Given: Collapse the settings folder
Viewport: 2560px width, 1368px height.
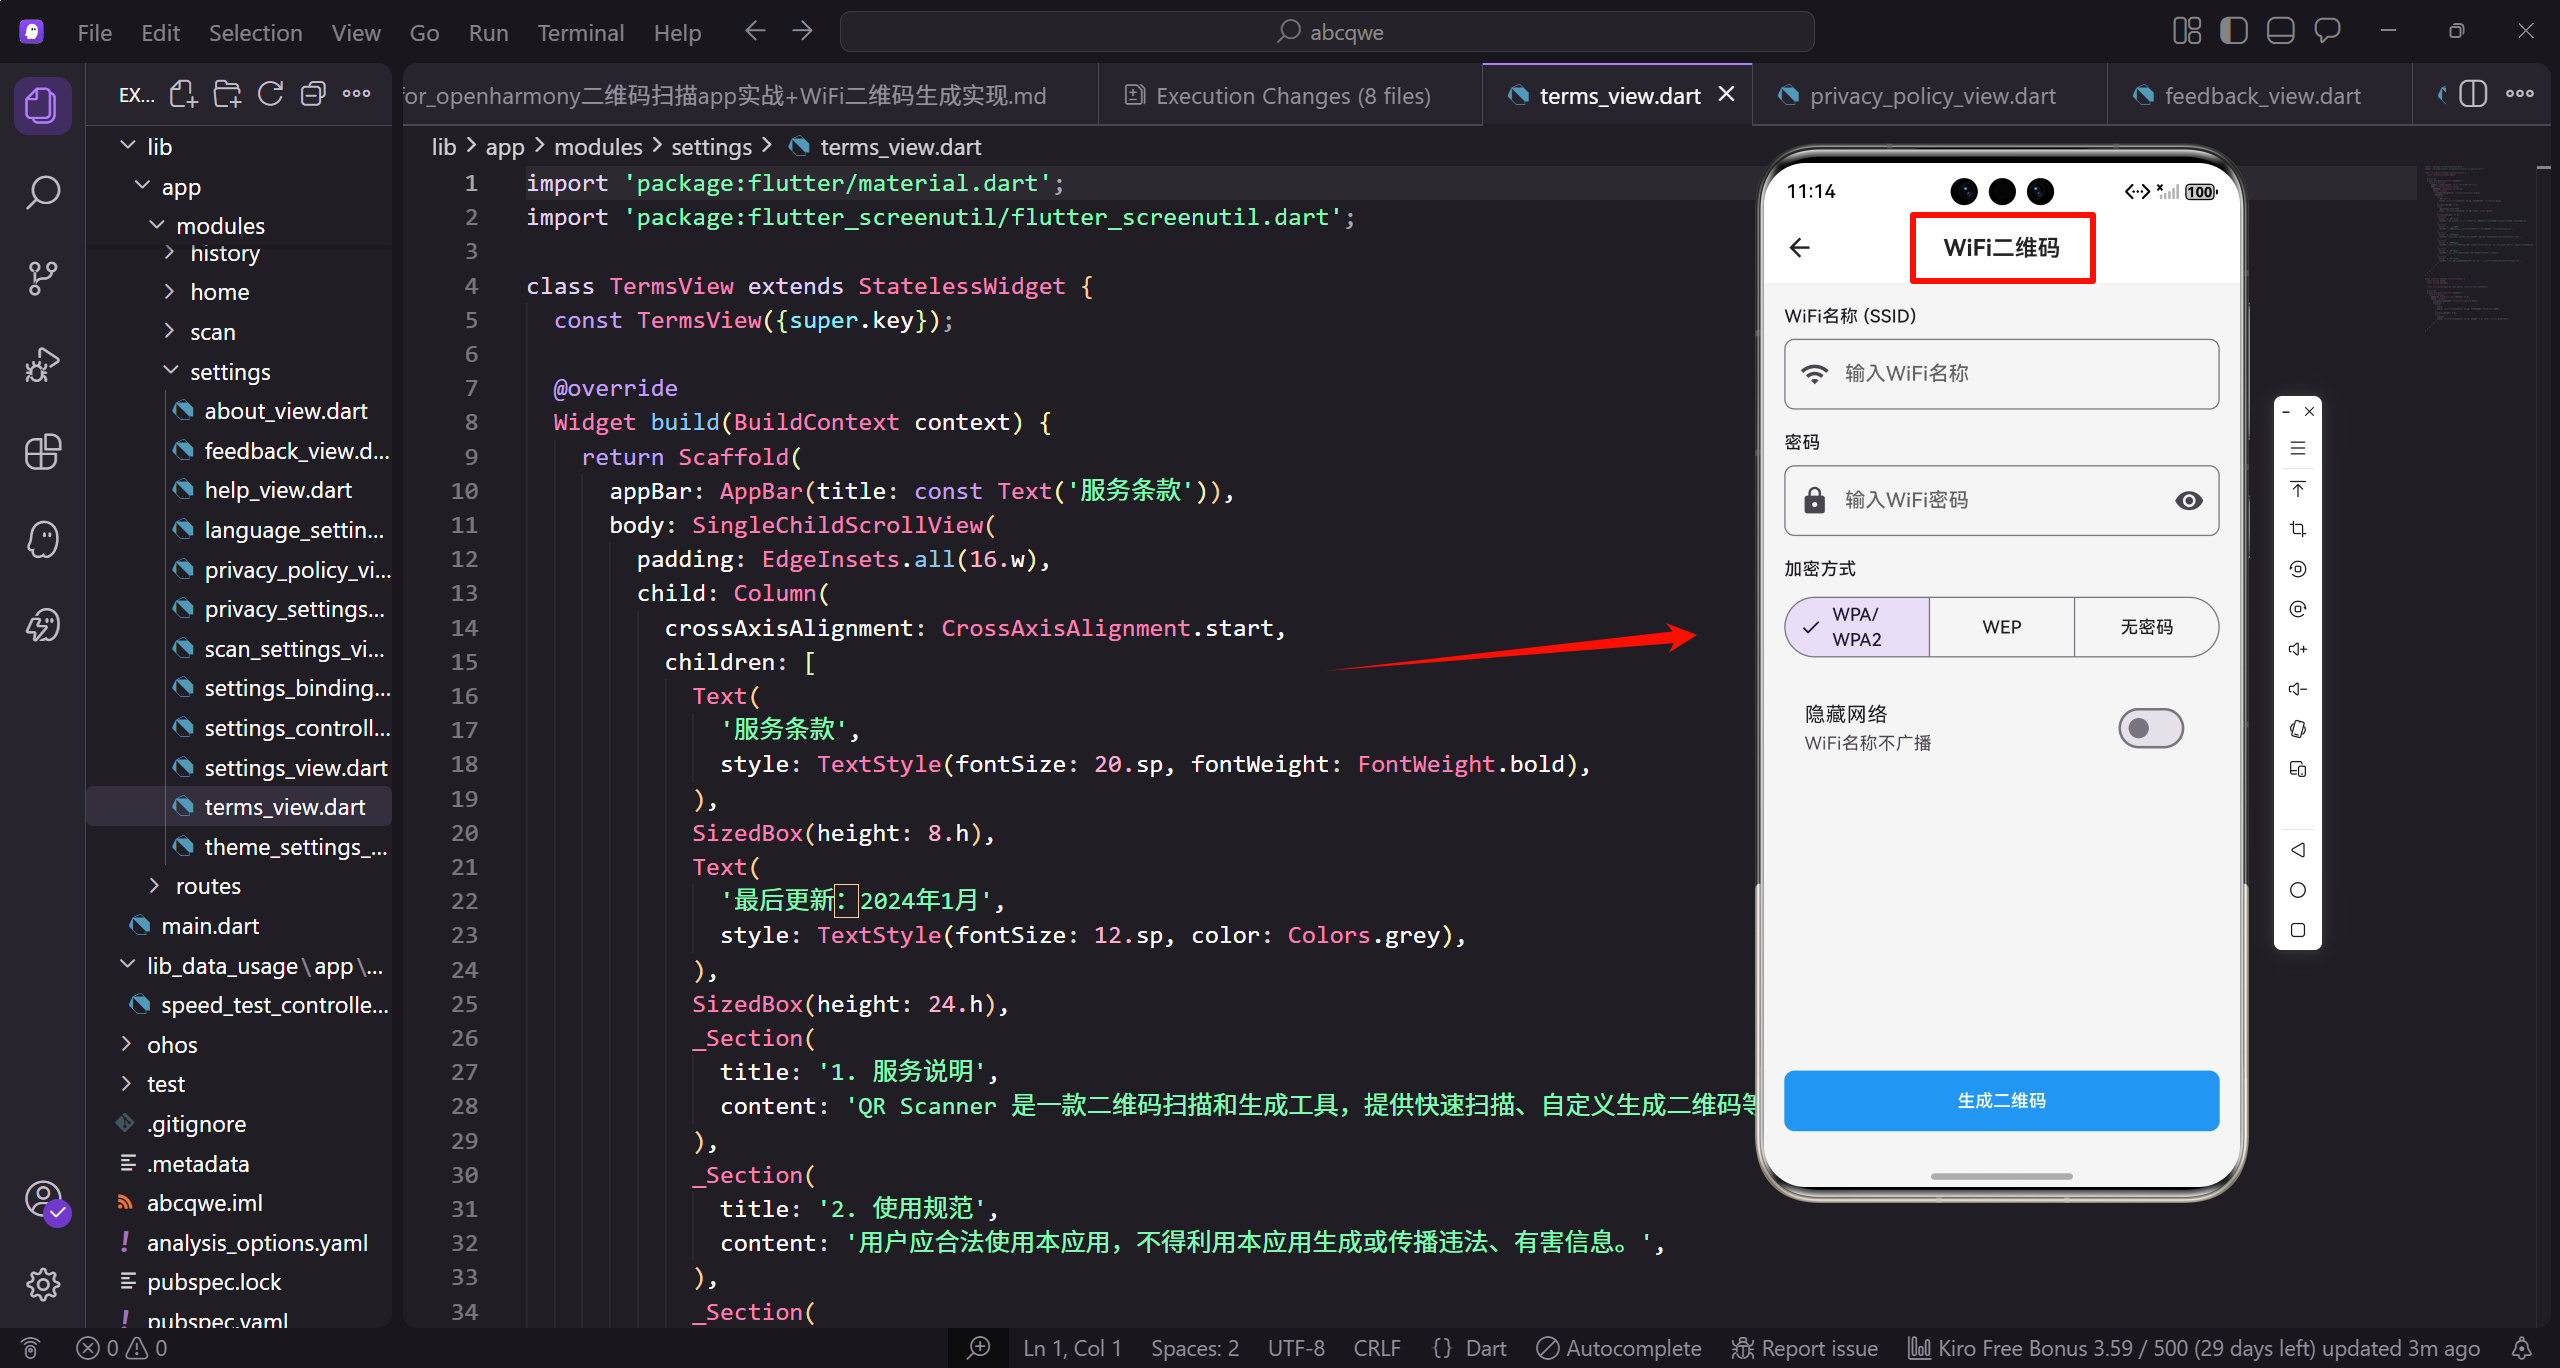Looking at the screenshot, I should coord(230,372).
